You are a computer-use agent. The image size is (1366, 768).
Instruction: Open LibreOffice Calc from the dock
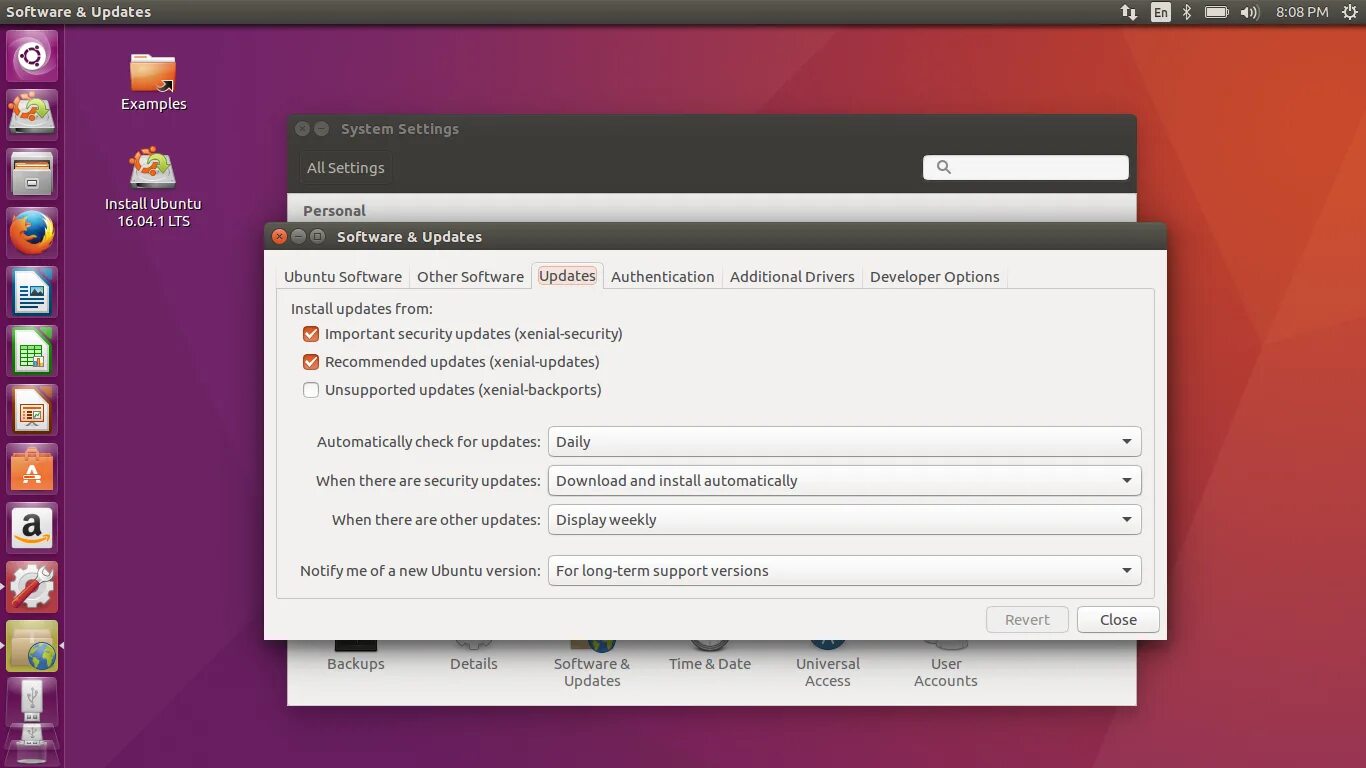coord(32,350)
